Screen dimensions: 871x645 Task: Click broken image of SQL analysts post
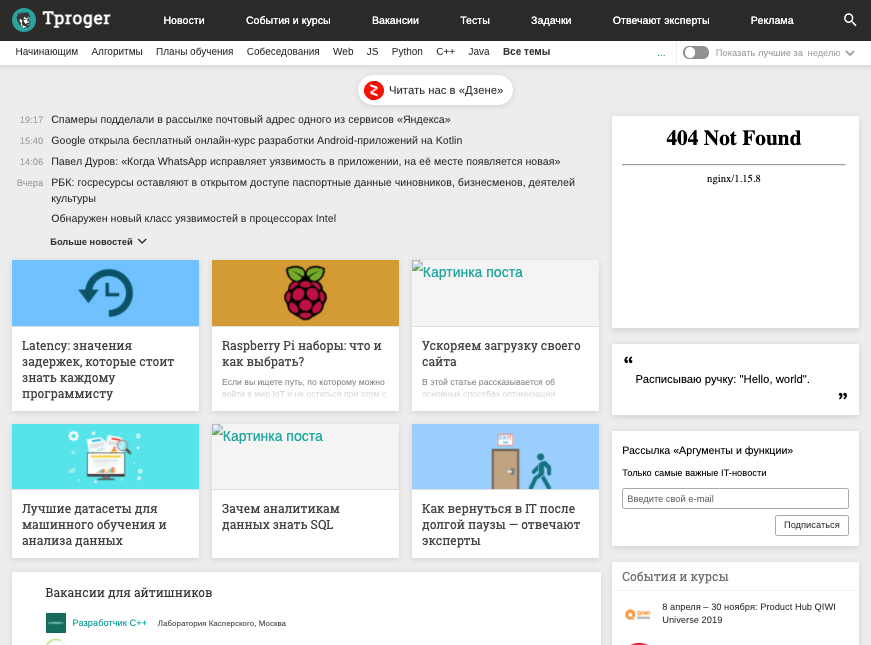coord(305,457)
